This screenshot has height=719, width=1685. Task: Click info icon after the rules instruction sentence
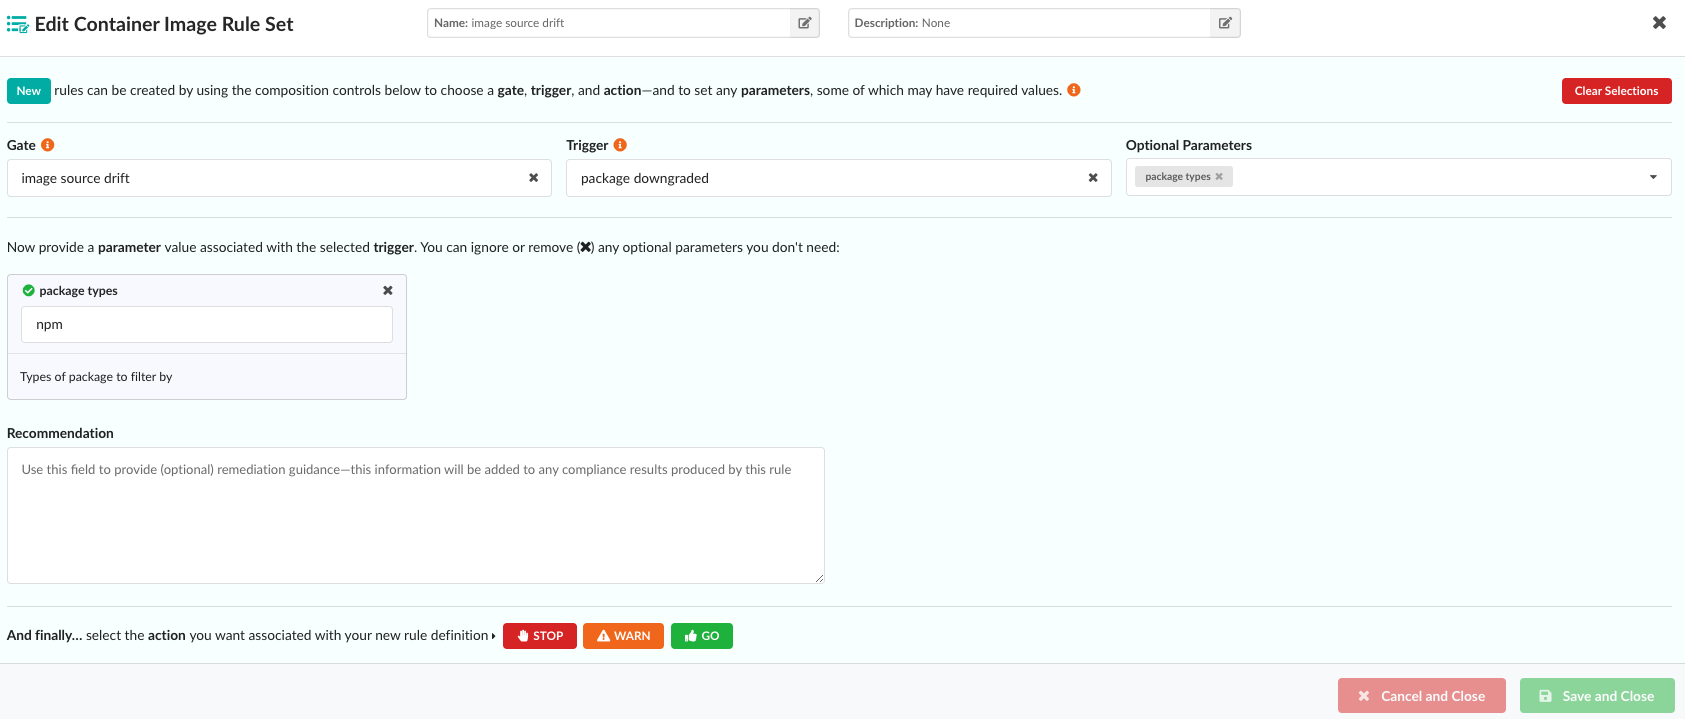(x=1074, y=90)
